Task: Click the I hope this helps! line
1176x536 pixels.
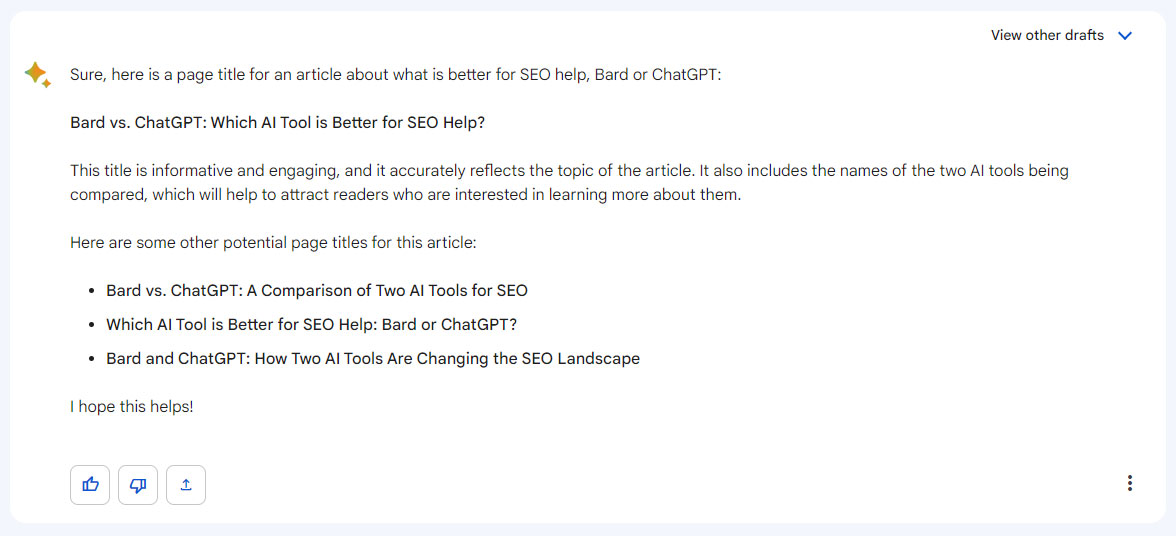Action: pyautogui.click(x=132, y=408)
